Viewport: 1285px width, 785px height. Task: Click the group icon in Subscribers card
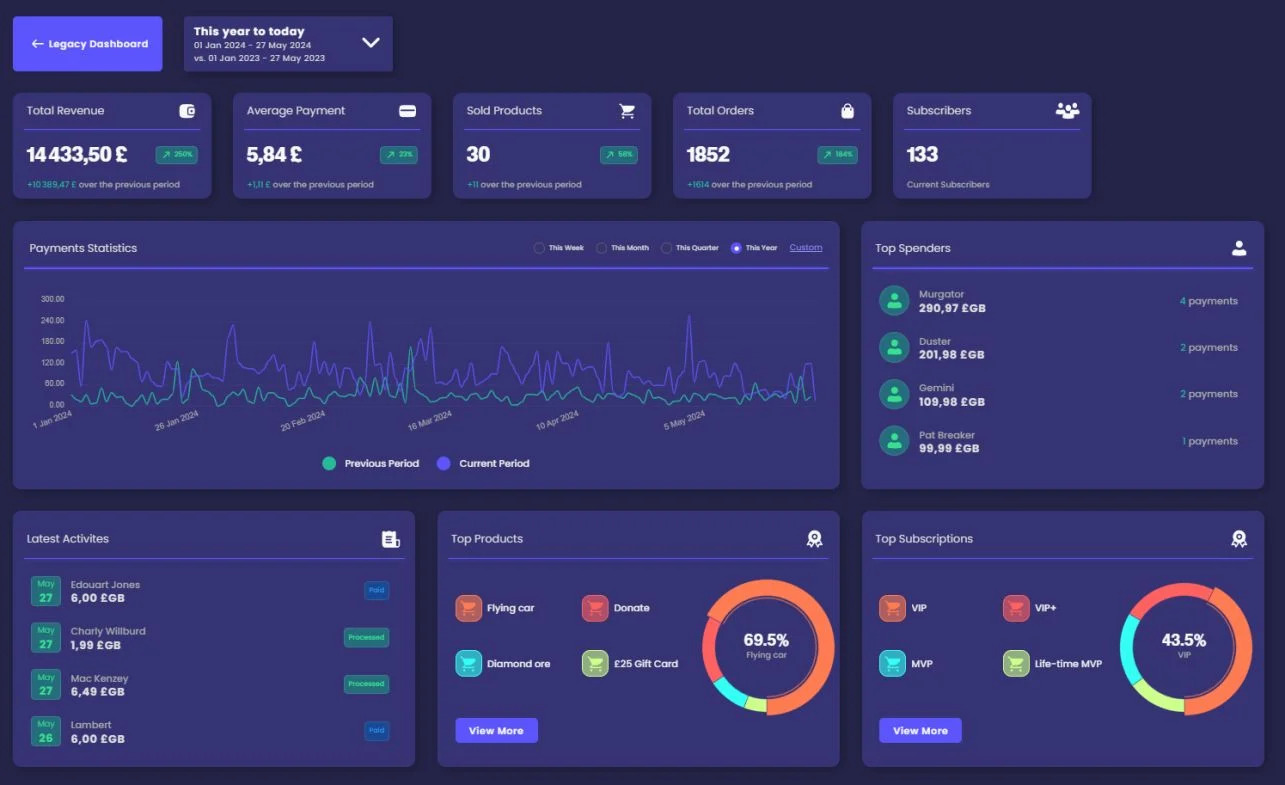[x=1067, y=110]
